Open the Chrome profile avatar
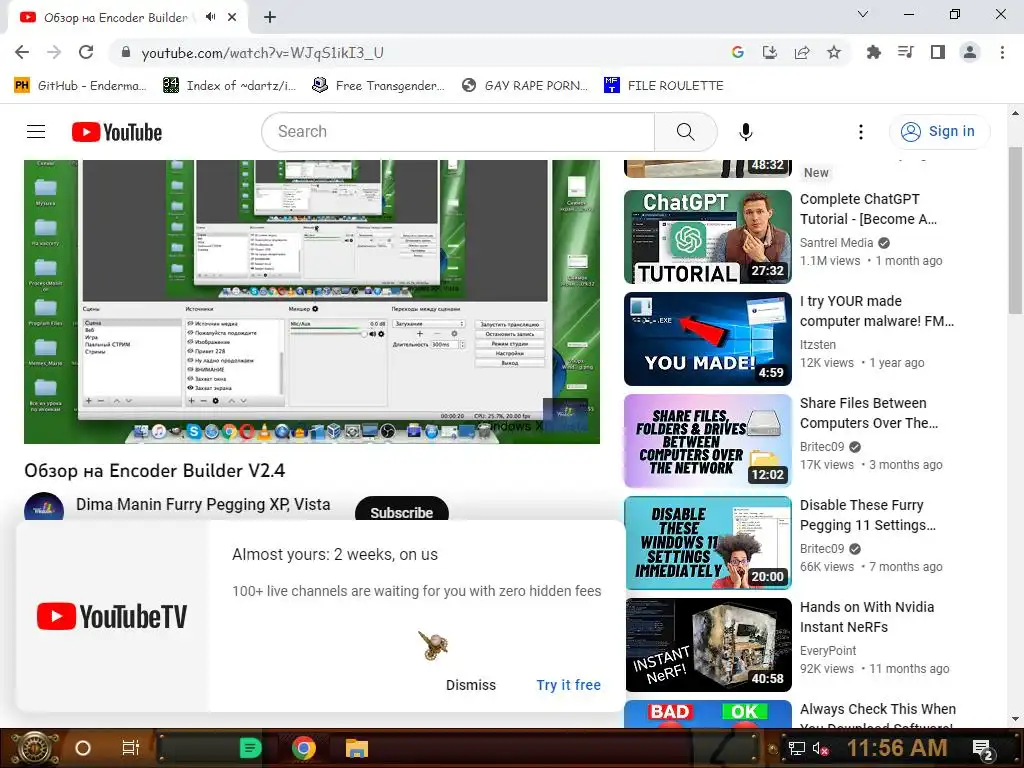This screenshot has height=768, width=1024. (970, 52)
